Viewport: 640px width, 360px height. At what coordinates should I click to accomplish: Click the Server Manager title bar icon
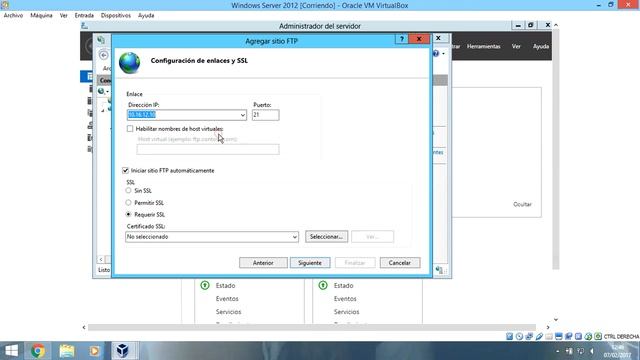click(x=84, y=26)
